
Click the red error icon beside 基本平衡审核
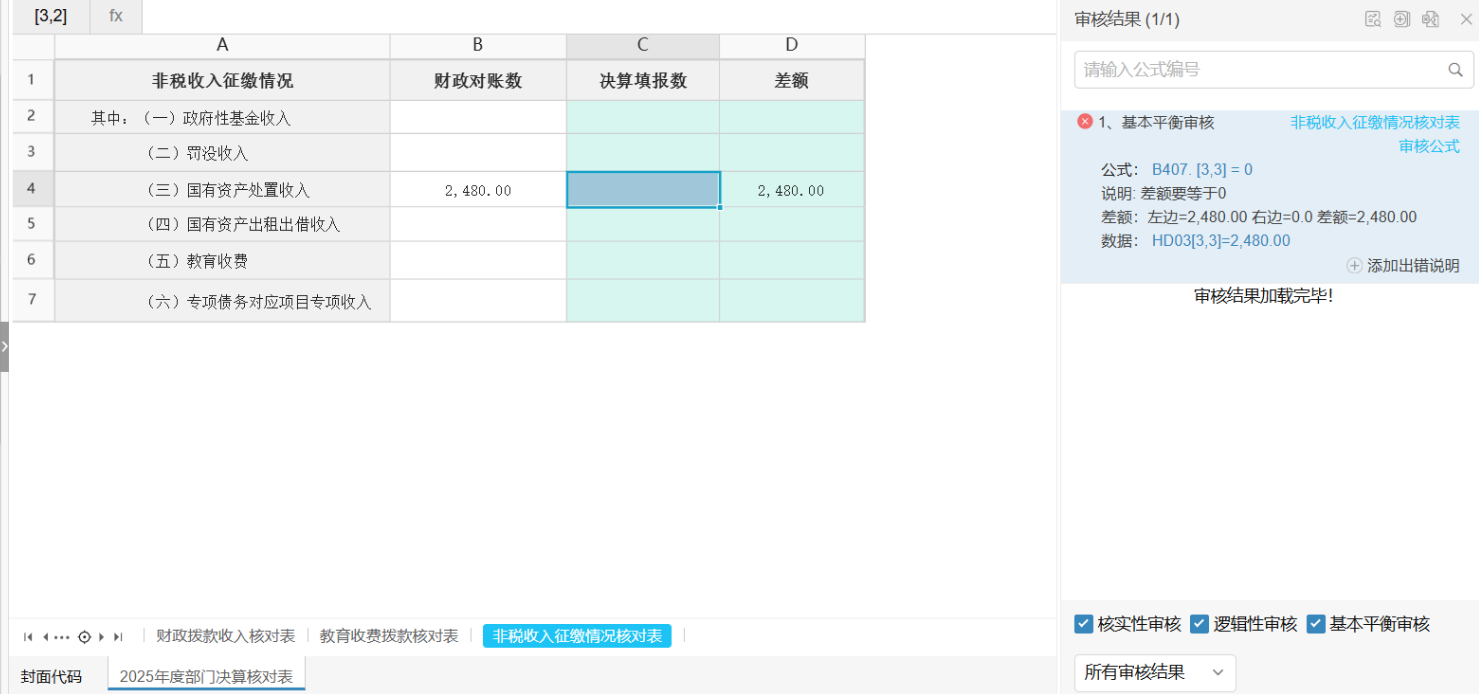pos(1085,122)
